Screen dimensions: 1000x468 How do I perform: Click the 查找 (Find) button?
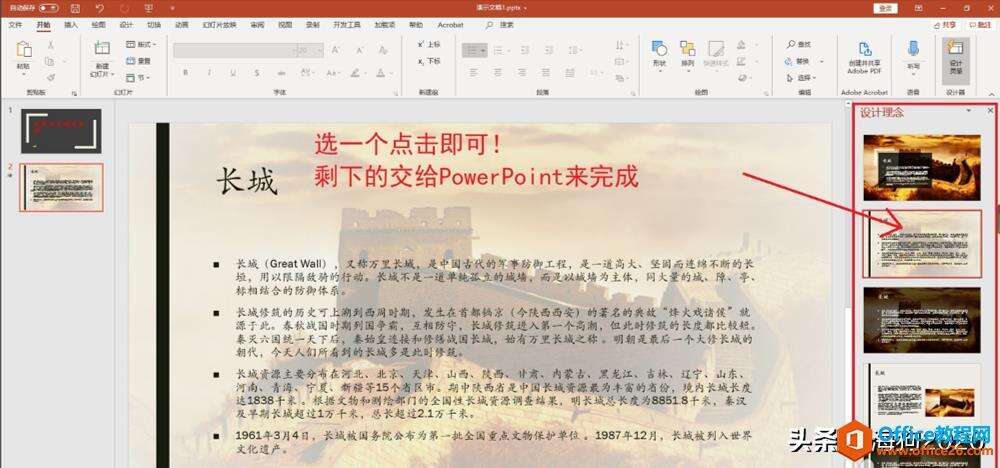pyautogui.click(x=798, y=45)
